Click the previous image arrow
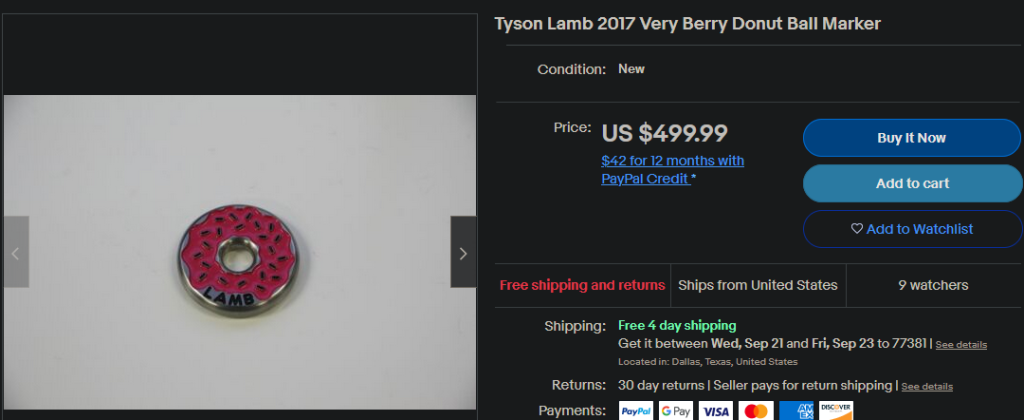The width and height of the screenshot is (1024, 420). point(15,253)
